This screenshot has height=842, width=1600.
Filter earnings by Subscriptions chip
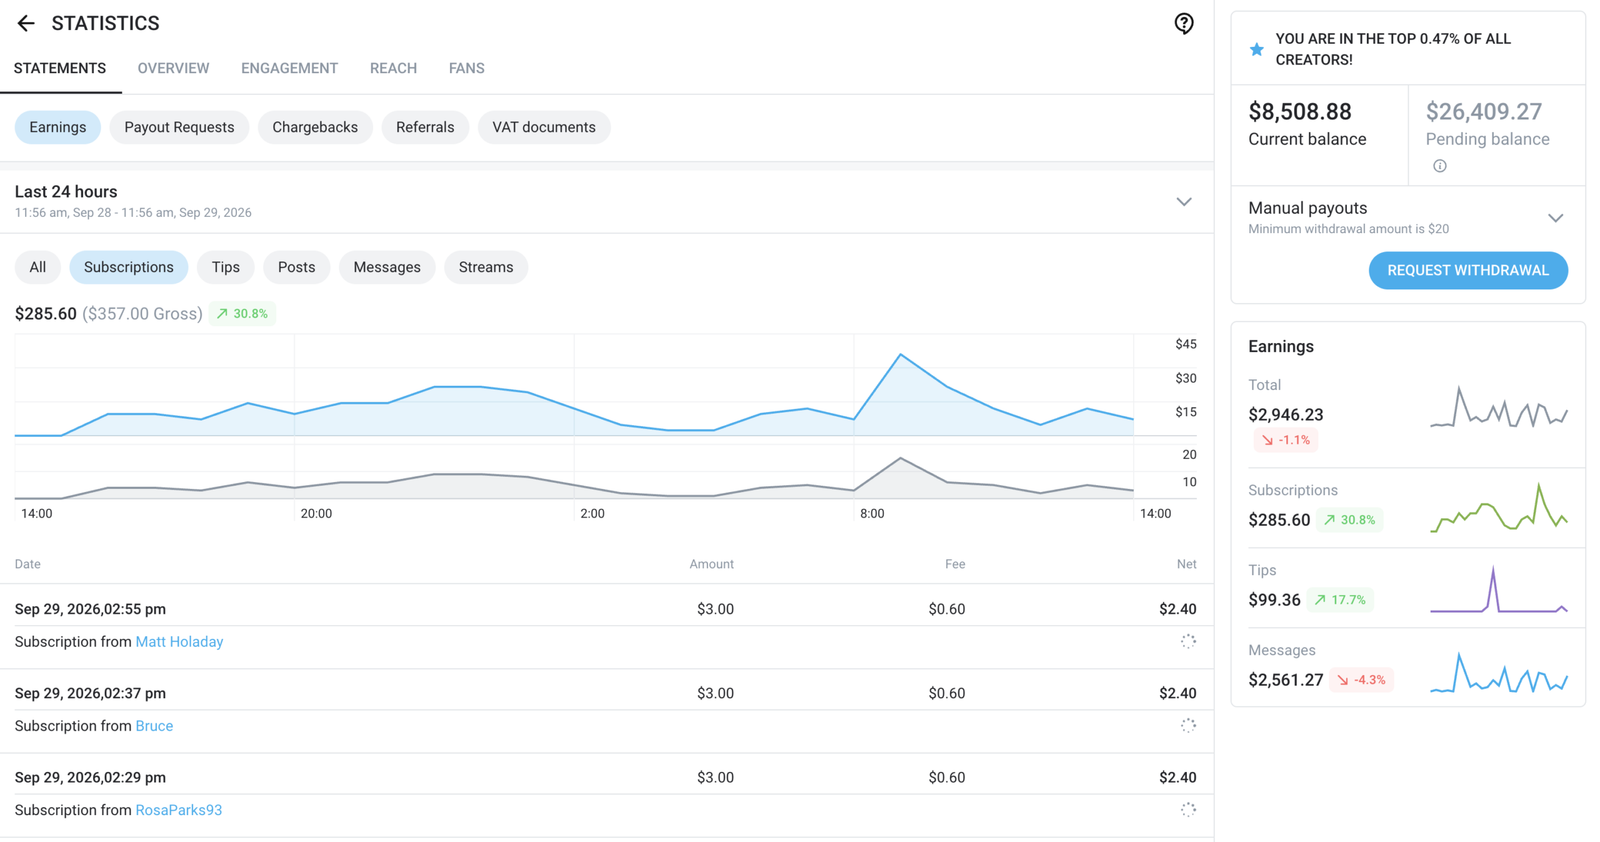(129, 267)
